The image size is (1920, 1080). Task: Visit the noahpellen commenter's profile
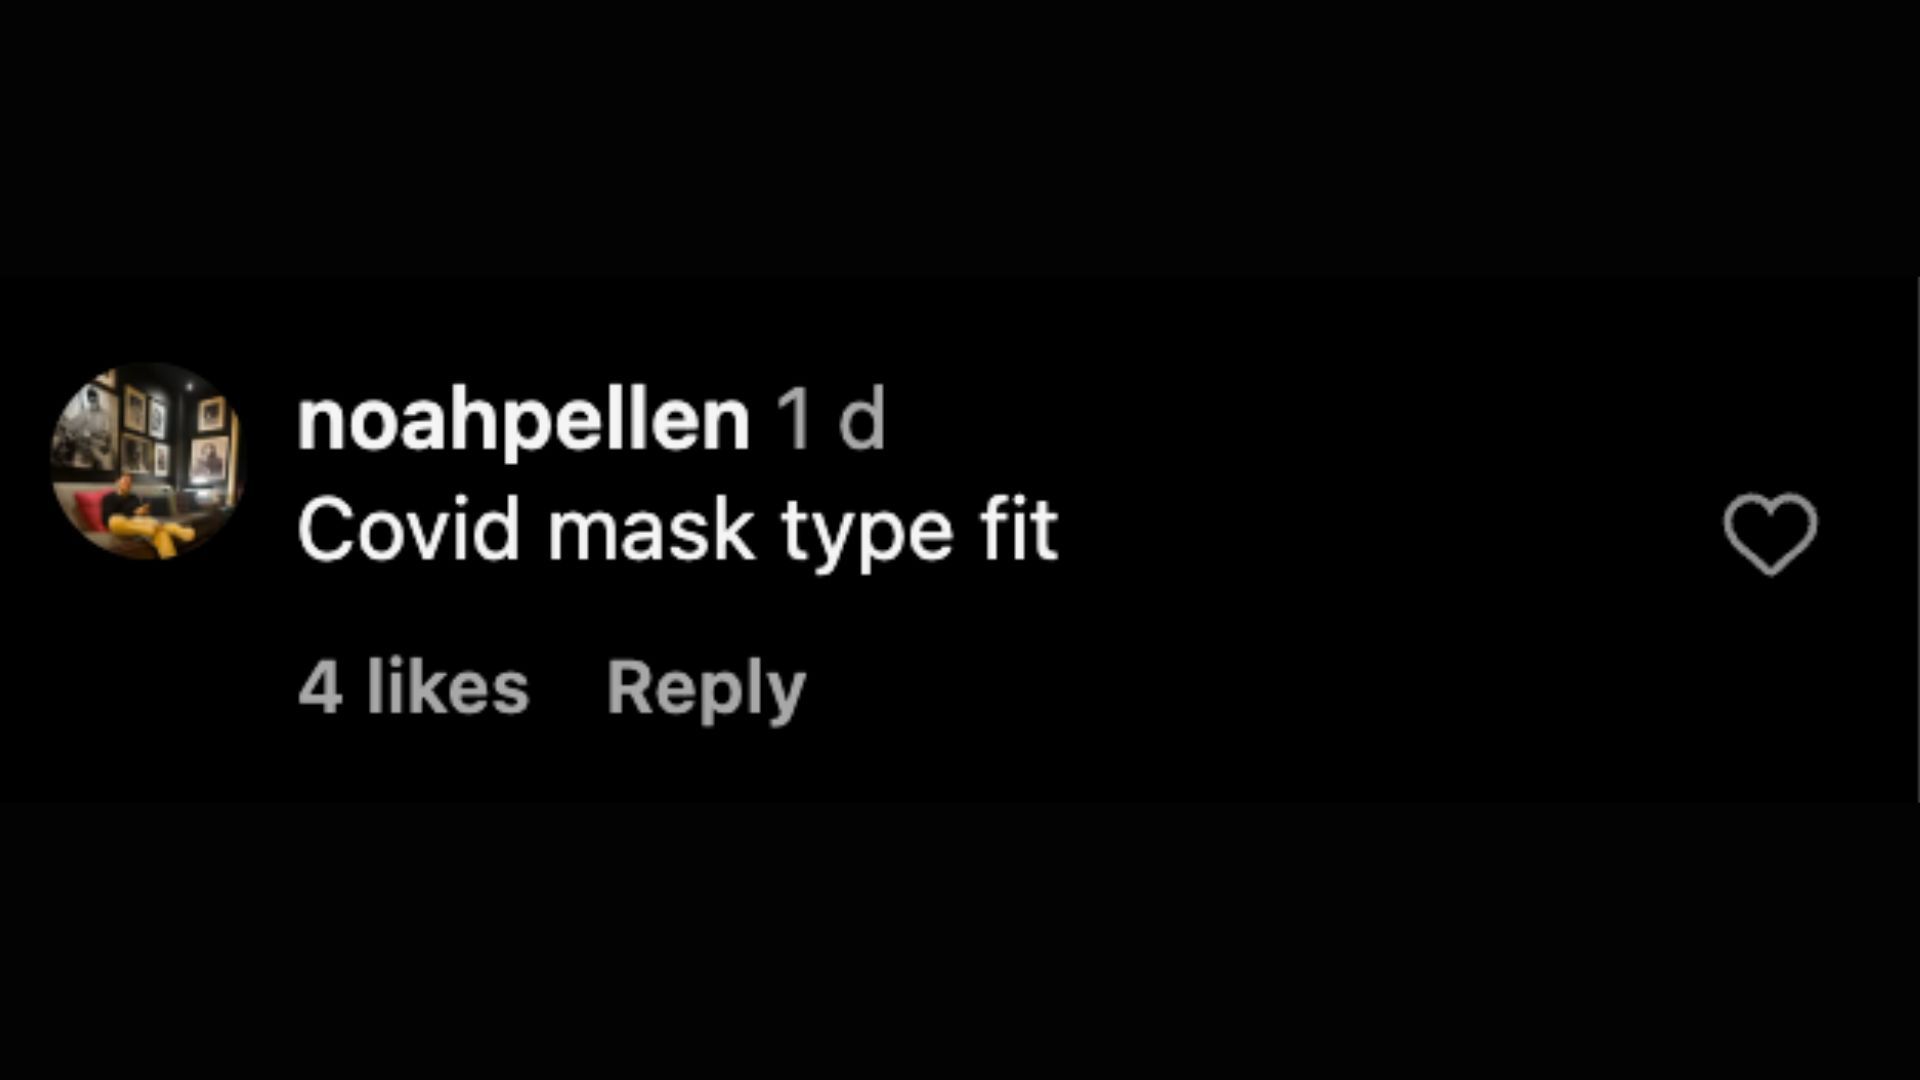tap(523, 421)
